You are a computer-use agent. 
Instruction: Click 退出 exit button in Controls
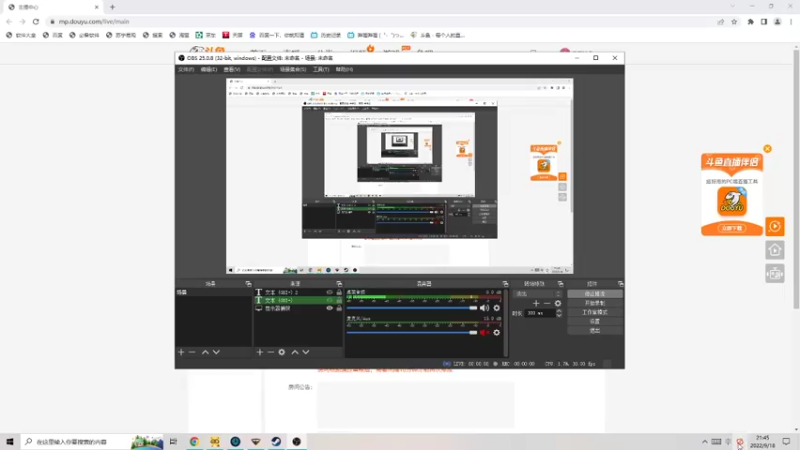click(x=595, y=331)
